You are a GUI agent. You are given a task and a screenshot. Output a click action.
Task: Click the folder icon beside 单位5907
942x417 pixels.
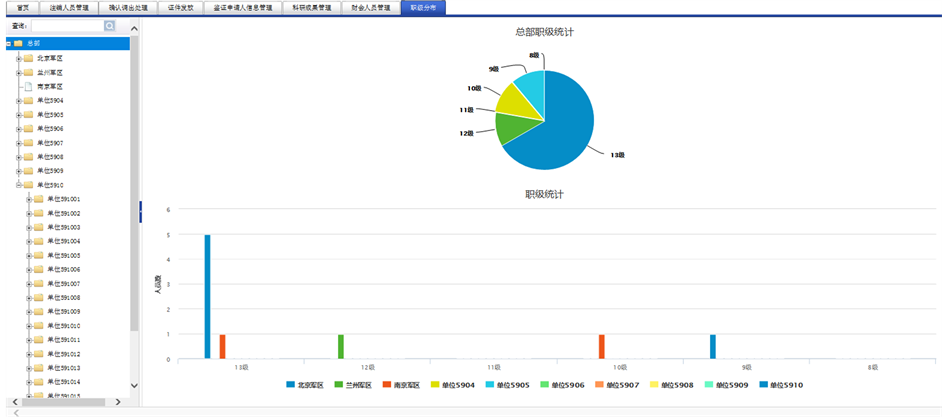(28, 143)
